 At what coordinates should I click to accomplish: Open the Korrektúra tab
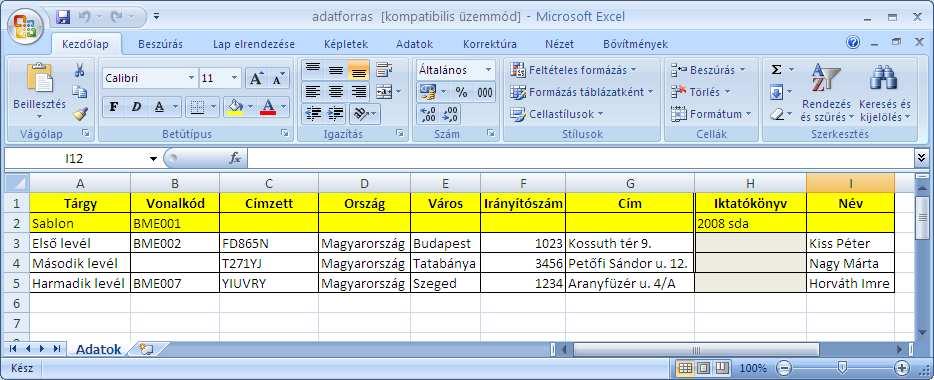[x=490, y=44]
